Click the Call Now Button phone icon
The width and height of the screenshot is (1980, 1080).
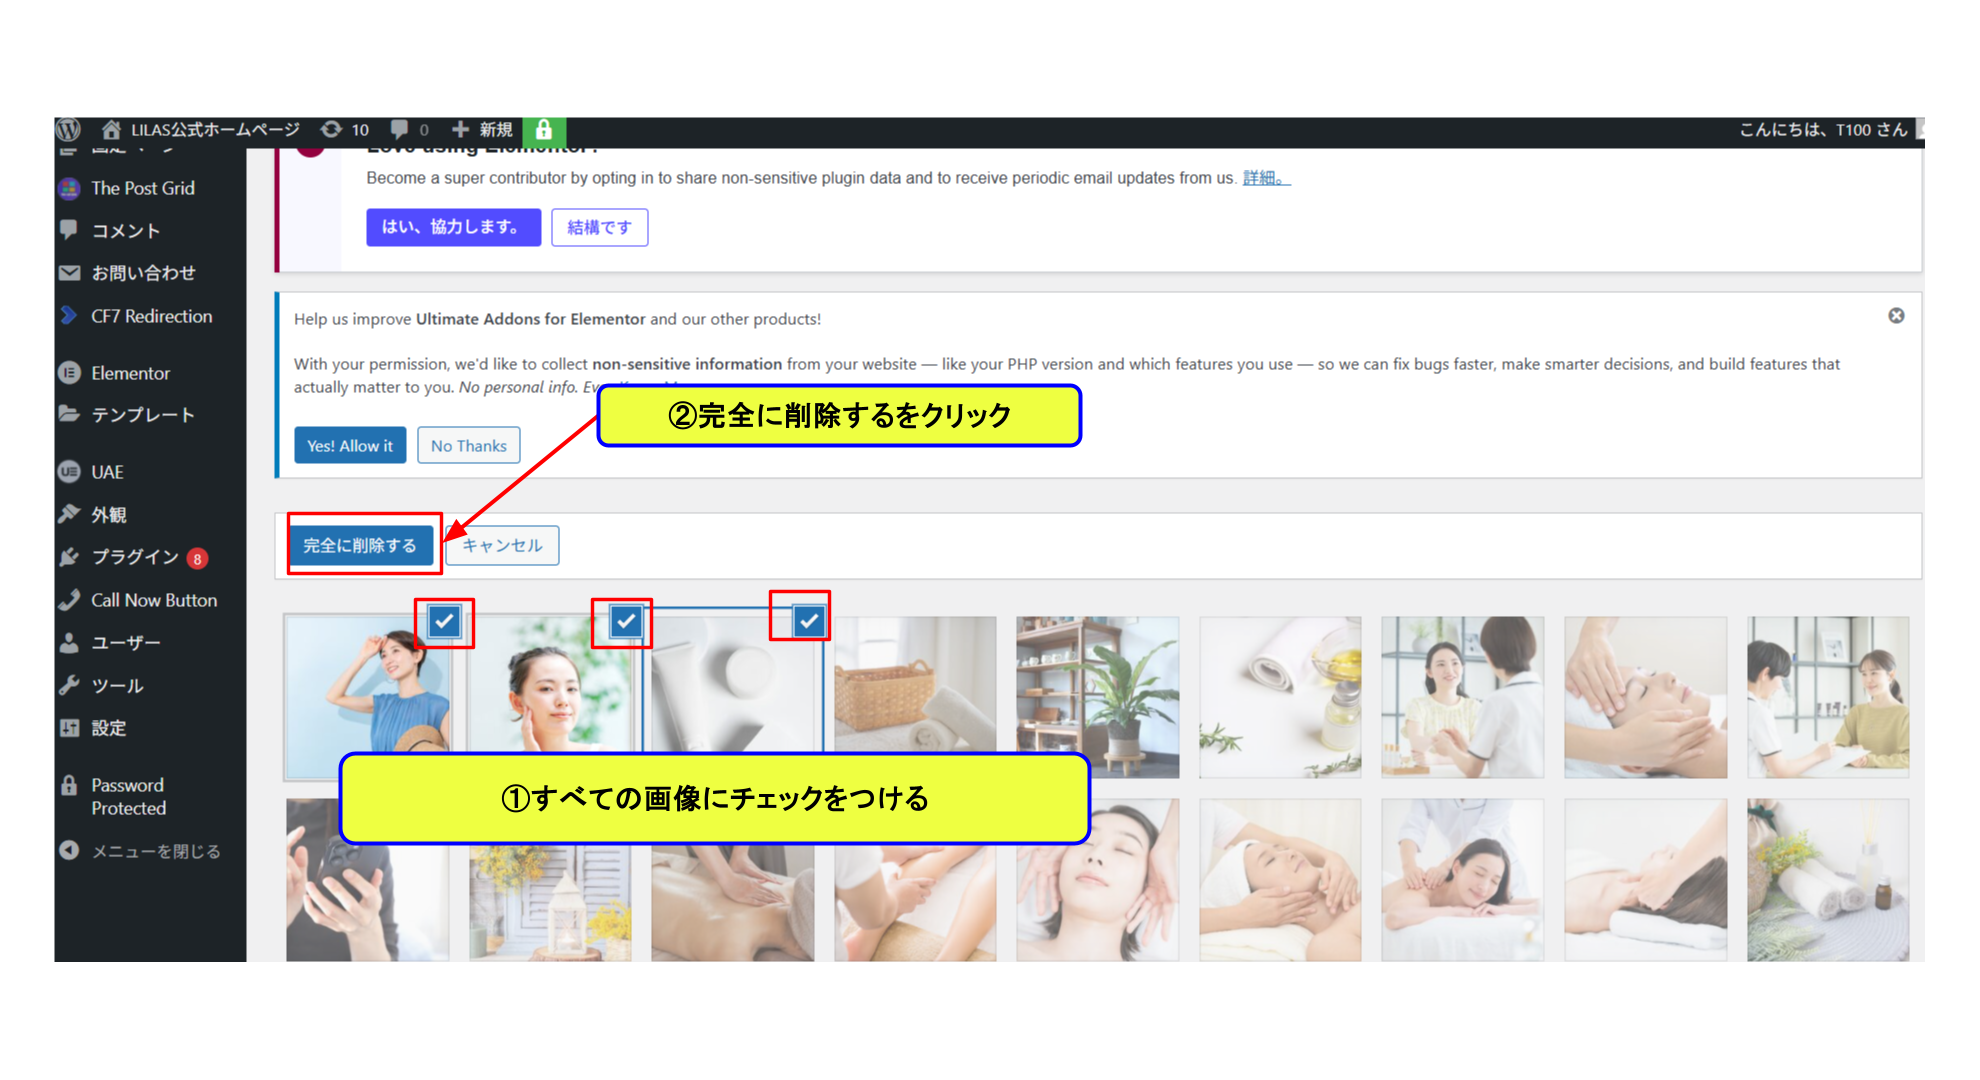pos(69,600)
